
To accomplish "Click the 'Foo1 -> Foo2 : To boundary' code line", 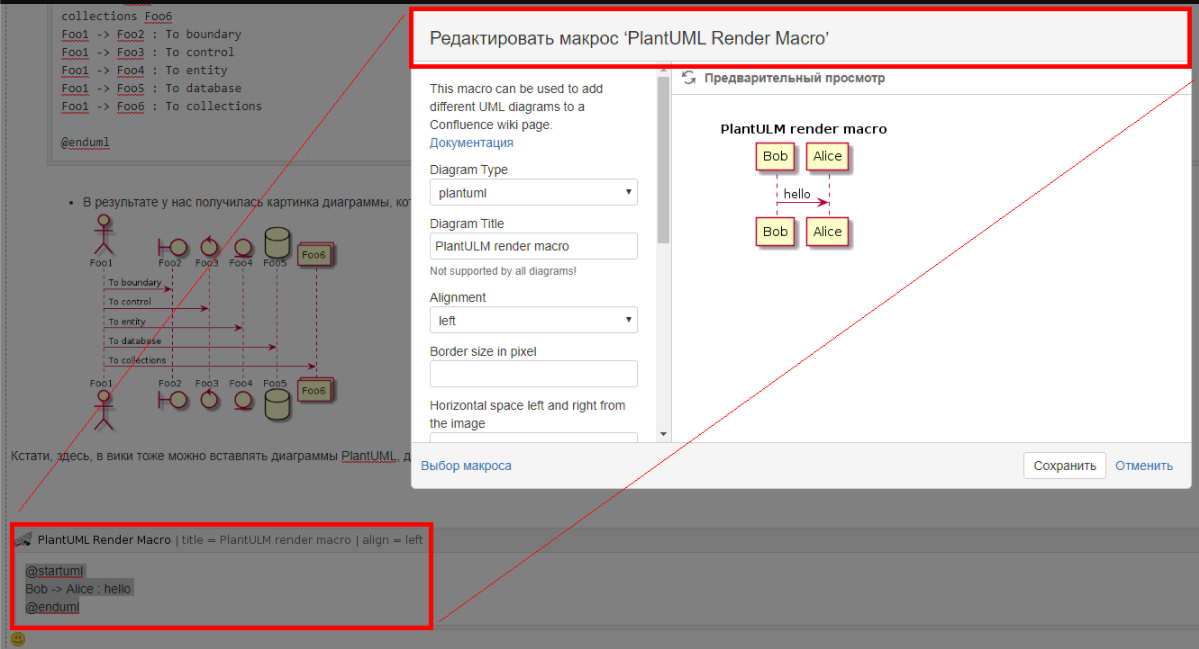I will pos(151,34).
